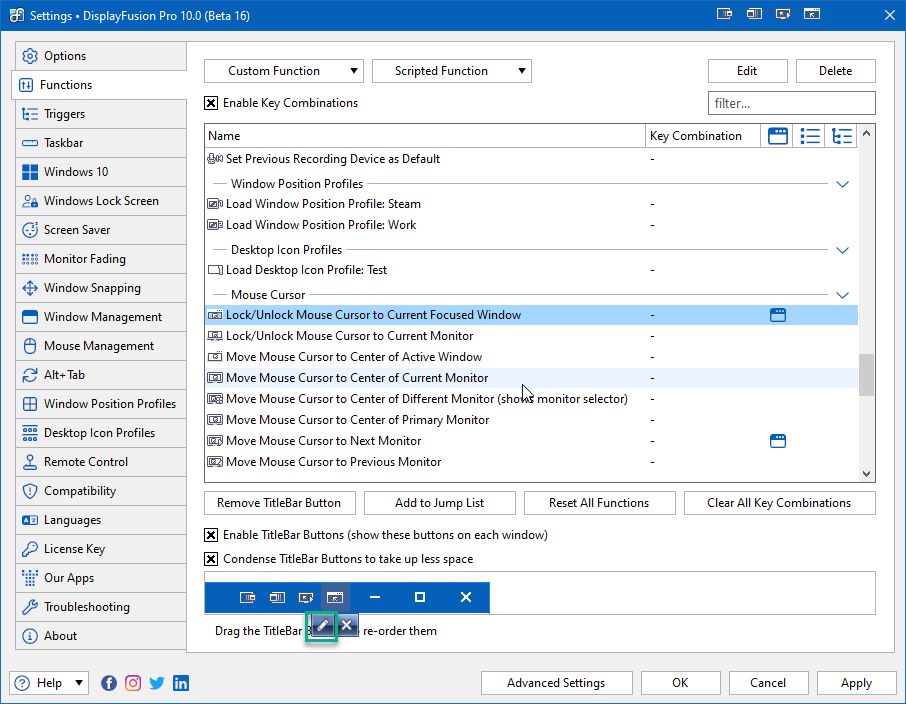Screen dimensions: 906x704
Task: Open Mouse Management tab
Action: [101, 346]
